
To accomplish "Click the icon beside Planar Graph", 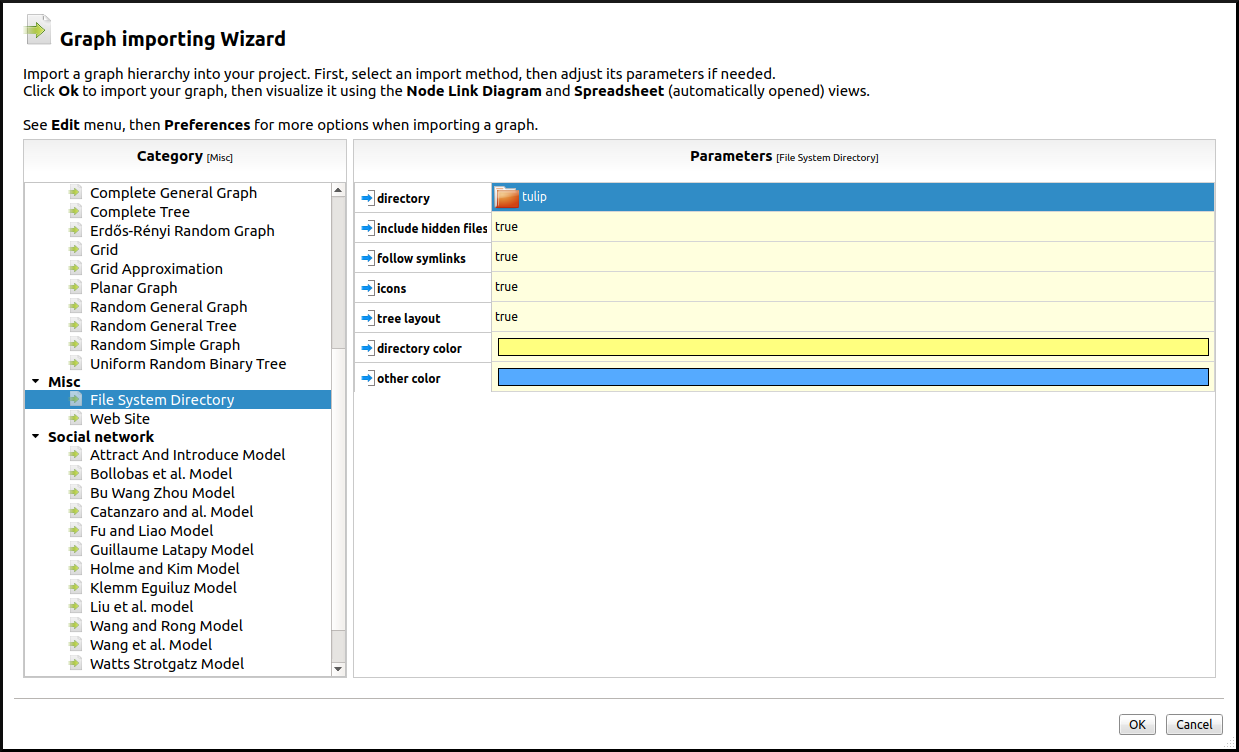I will [76, 288].
